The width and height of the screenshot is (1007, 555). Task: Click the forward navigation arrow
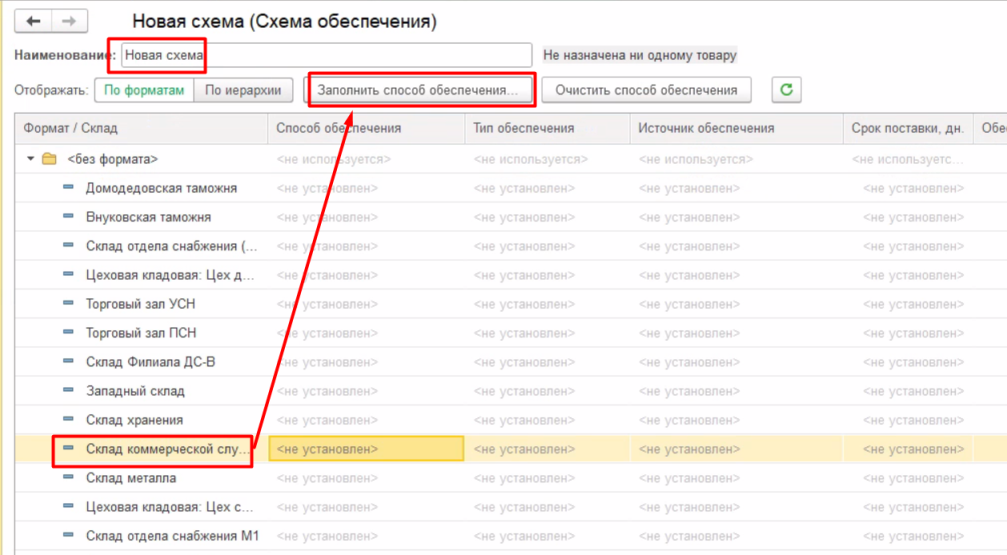69,21
